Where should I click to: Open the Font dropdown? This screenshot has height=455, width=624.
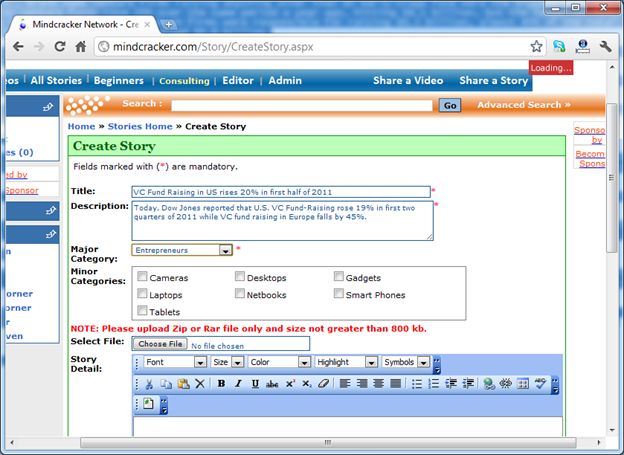pyautogui.click(x=175, y=362)
